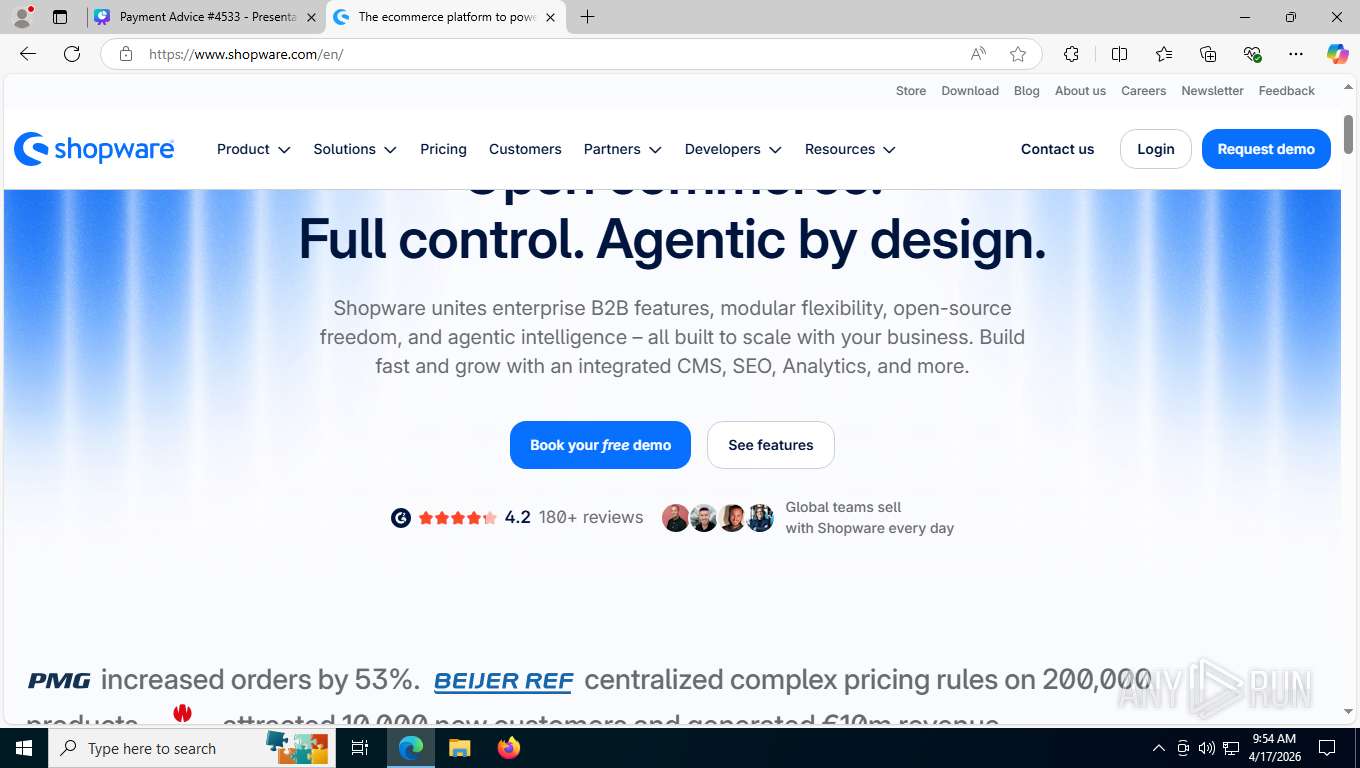This screenshot has height=768, width=1360.
Task: Go back with the browser back arrow
Action: [x=28, y=54]
